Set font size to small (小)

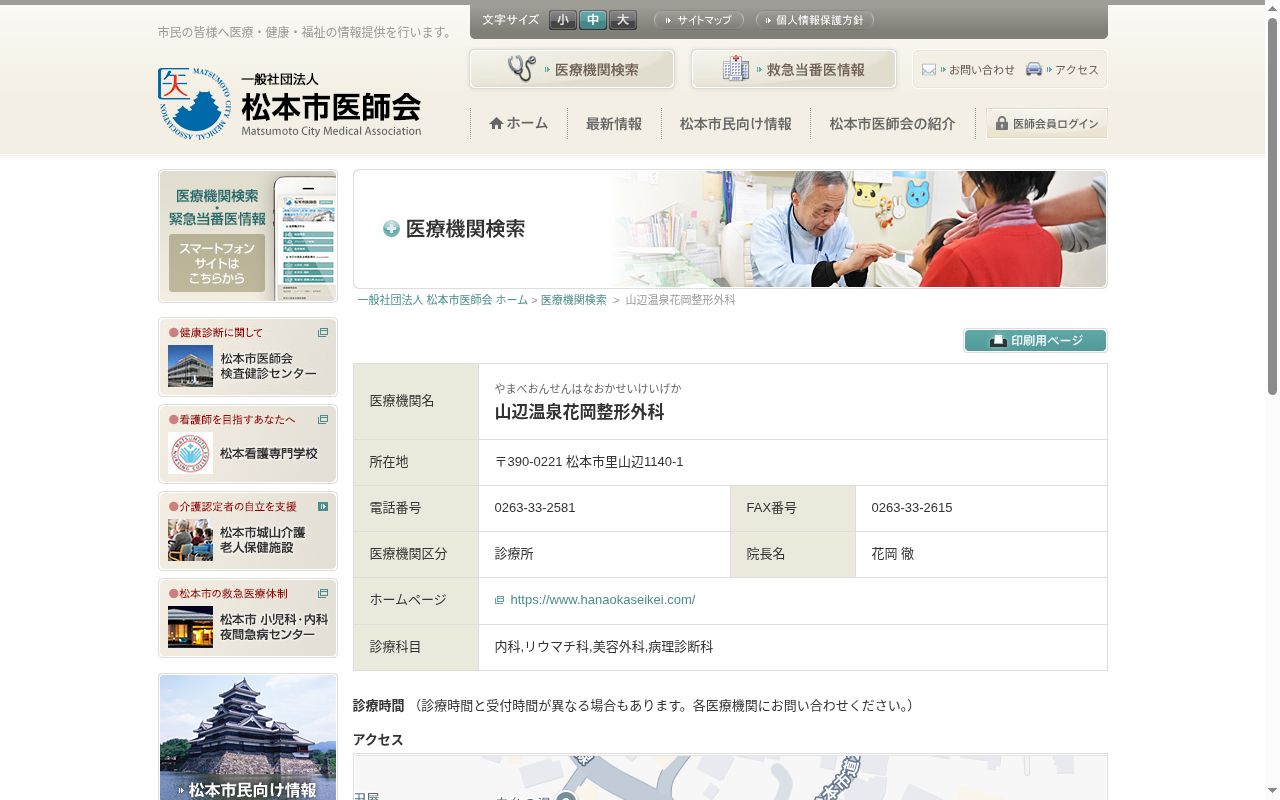pyautogui.click(x=562, y=20)
